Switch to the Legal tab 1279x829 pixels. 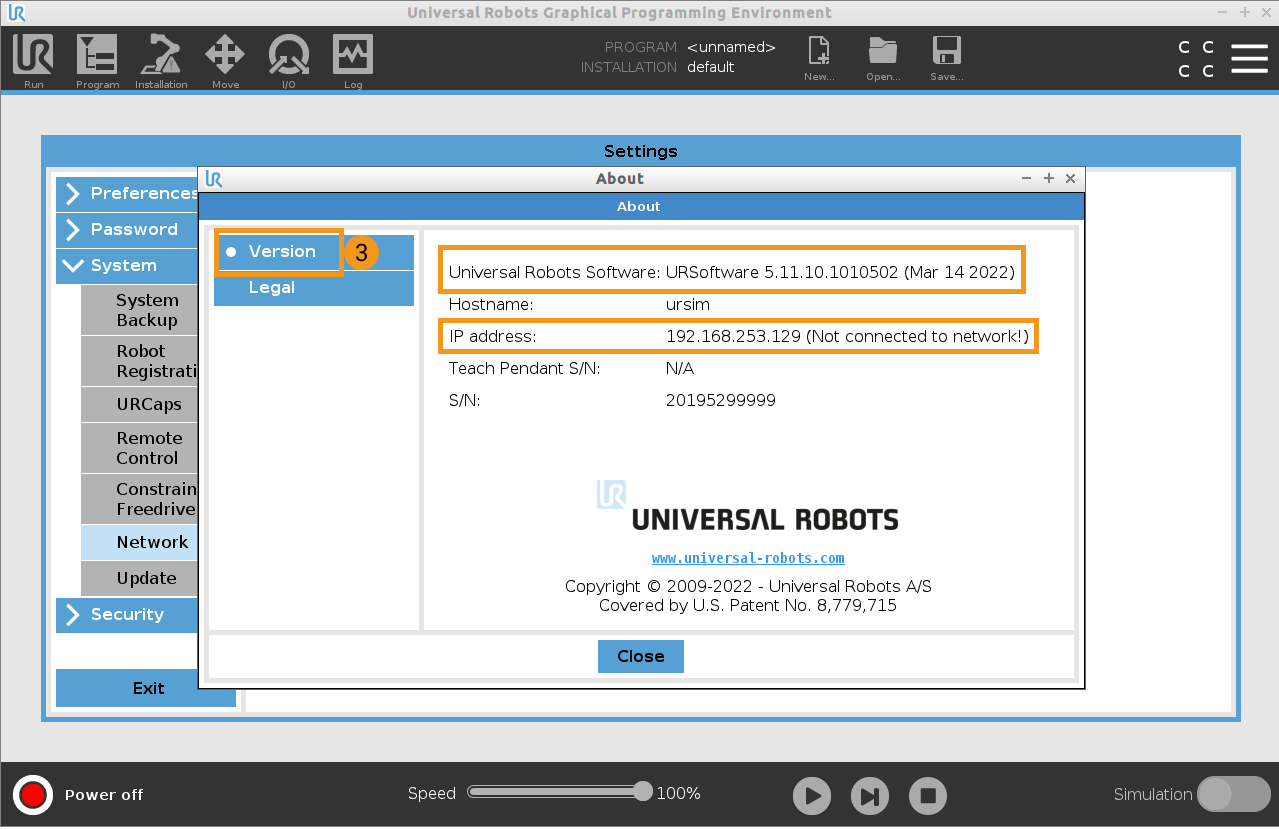(272, 288)
